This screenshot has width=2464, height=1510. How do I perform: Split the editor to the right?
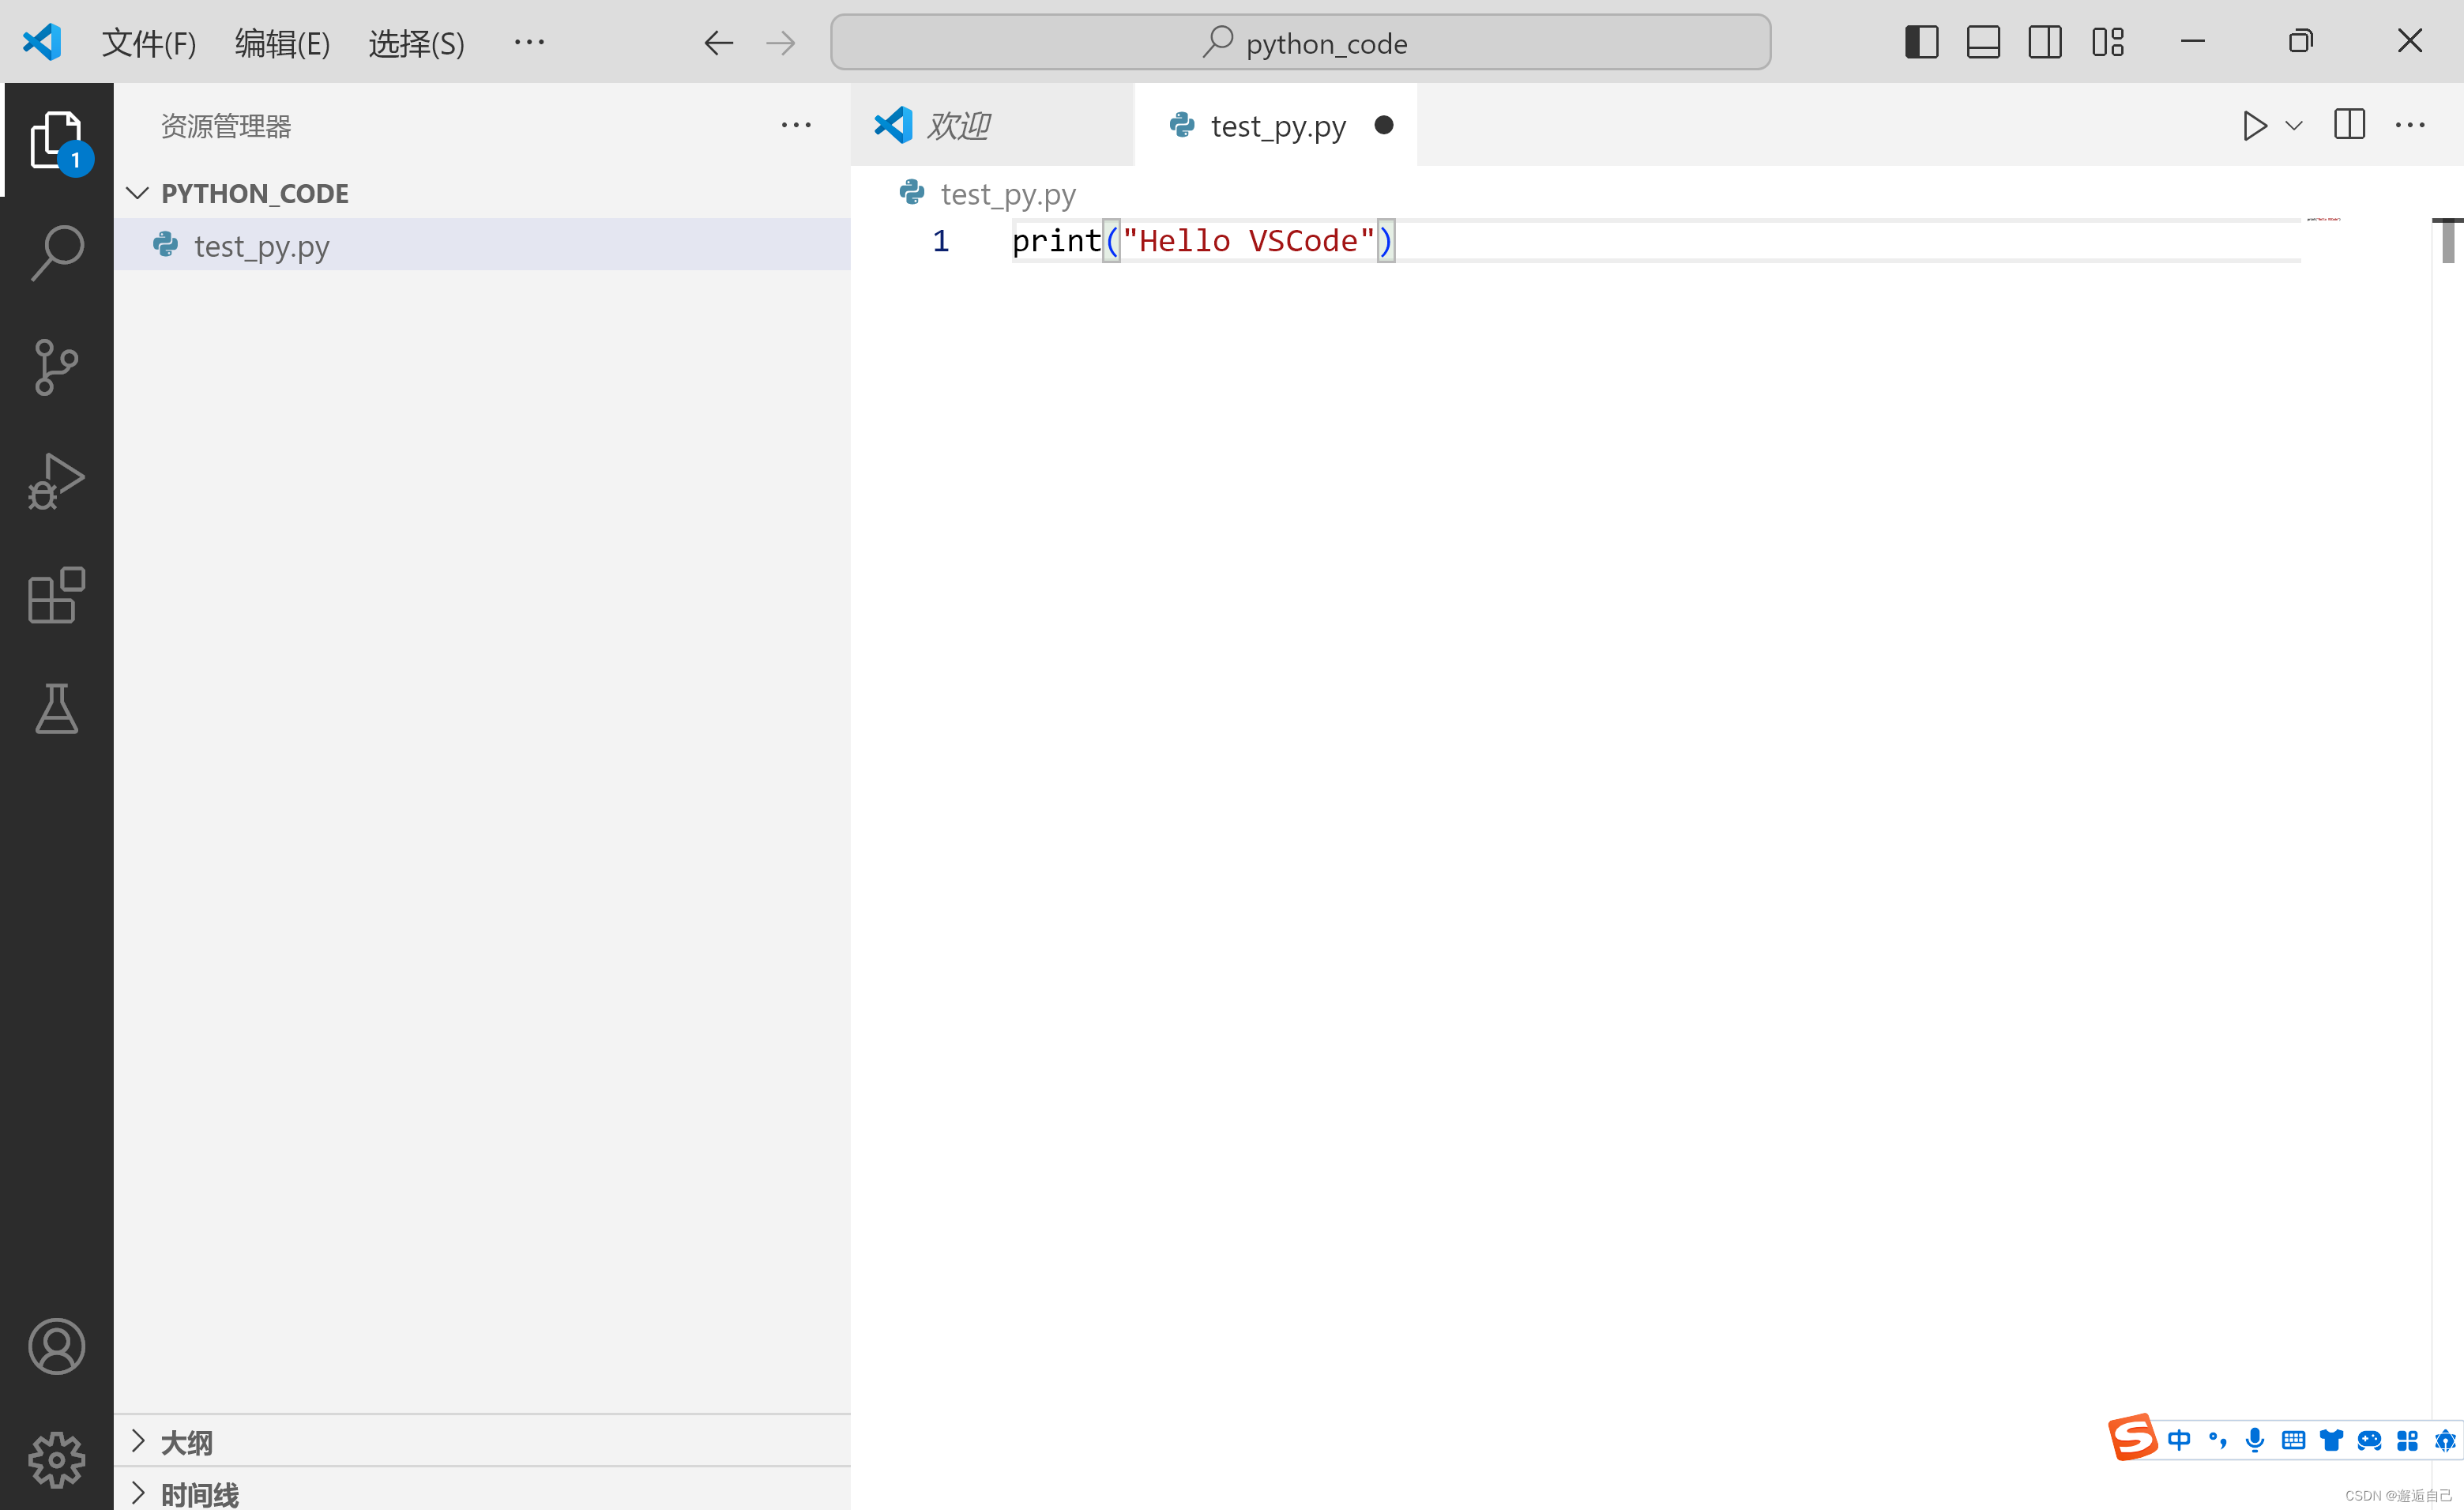pyautogui.click(x=2349, y=125)
